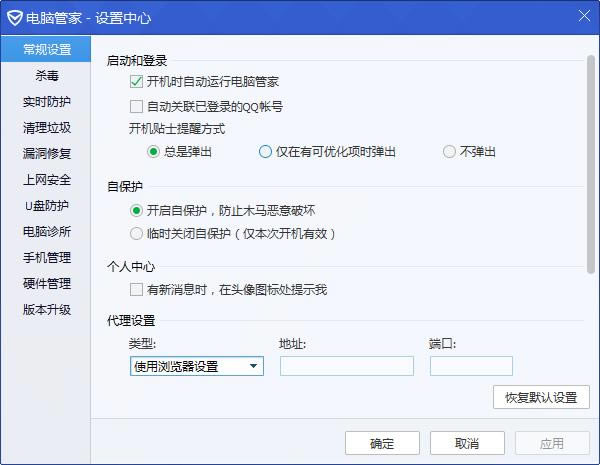Screen dimensions: 600x465
Task: Click the 个人中心 section heading
Action: coord(131,266)
